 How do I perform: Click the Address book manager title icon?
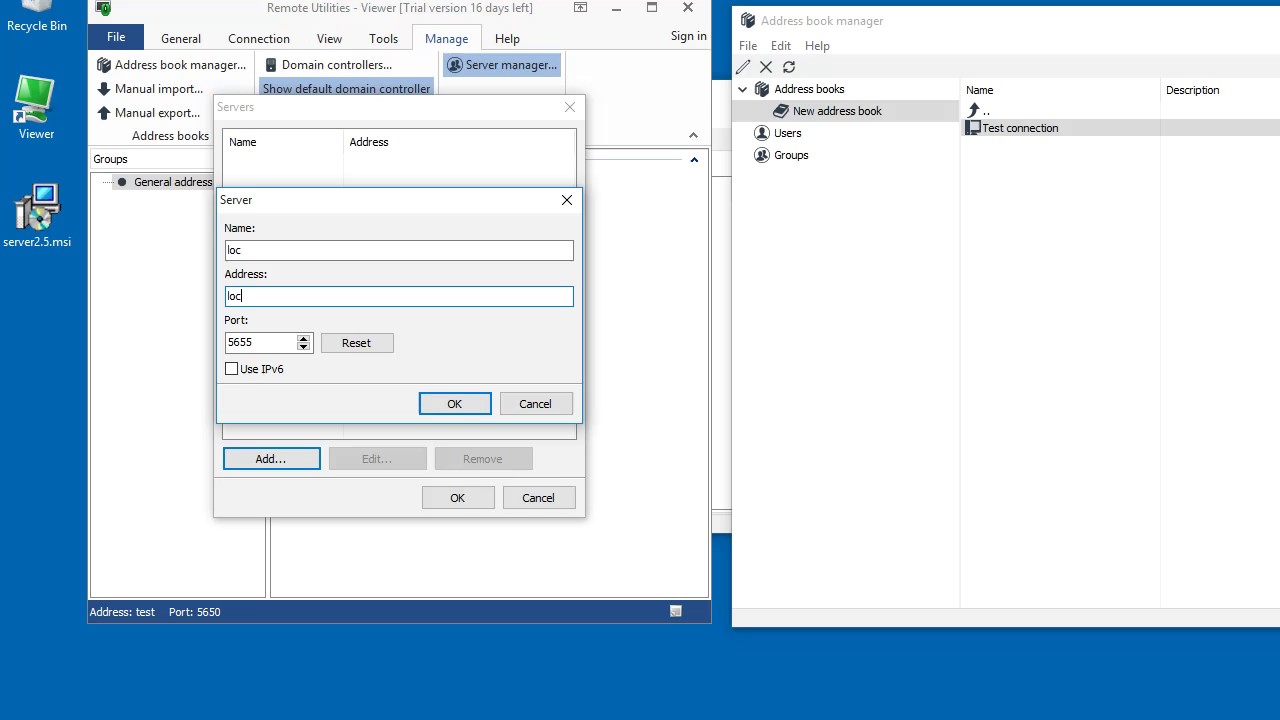(747, 21)
